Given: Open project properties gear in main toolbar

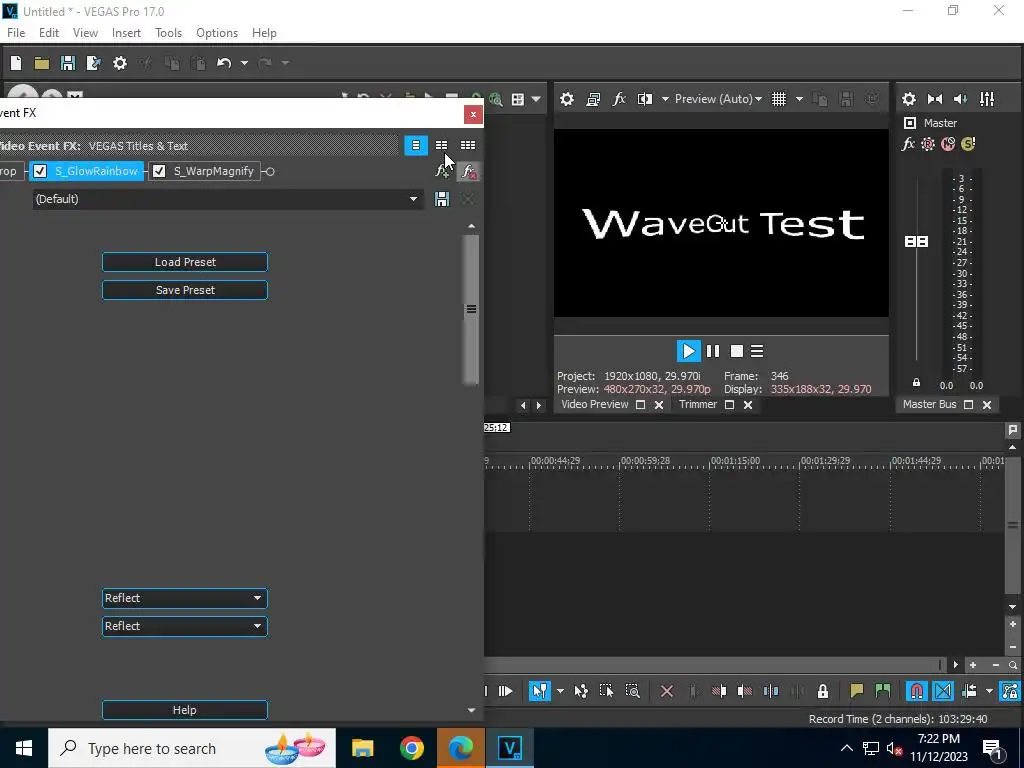Looking at the screenshot, I should point(120,63).
